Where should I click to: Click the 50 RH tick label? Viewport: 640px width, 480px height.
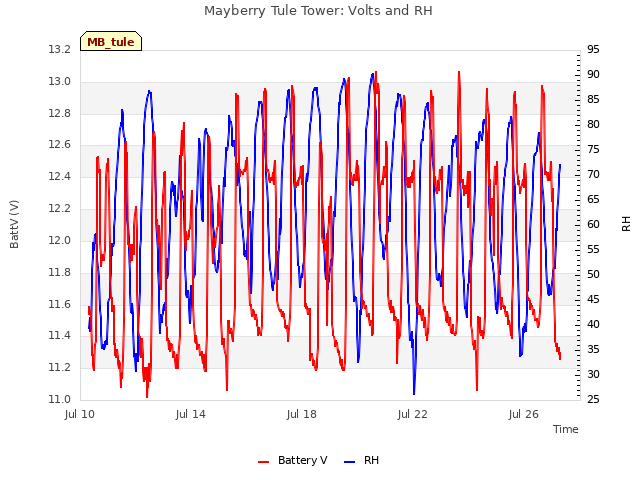pos(593,274)
